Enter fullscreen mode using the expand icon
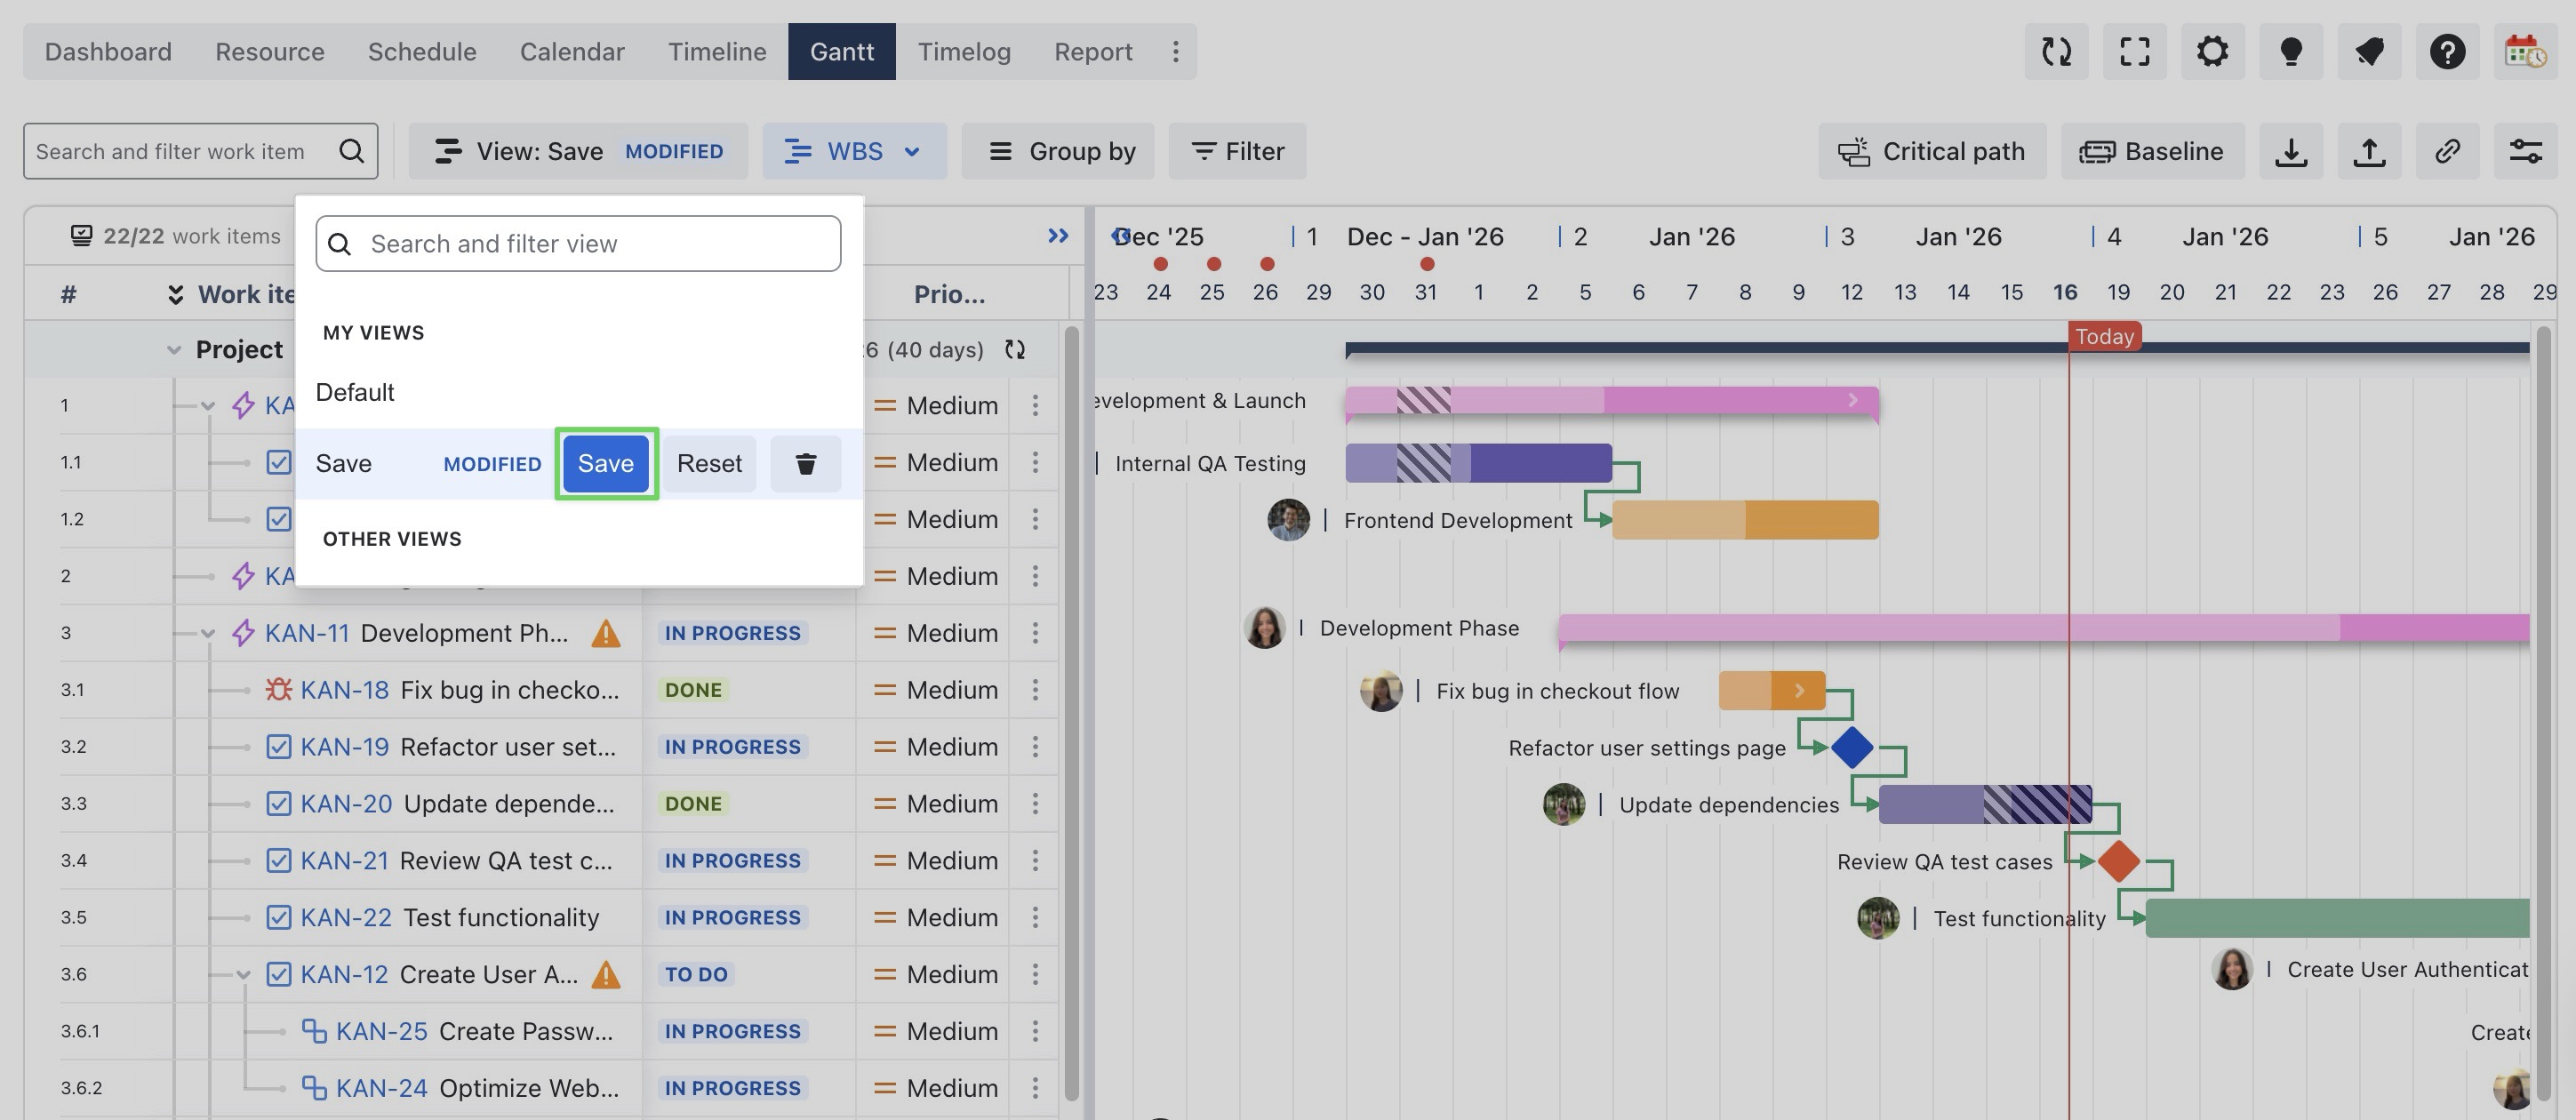Image resolution: width=2576 pixels, height=1120 pixels. coord(2134,51)
